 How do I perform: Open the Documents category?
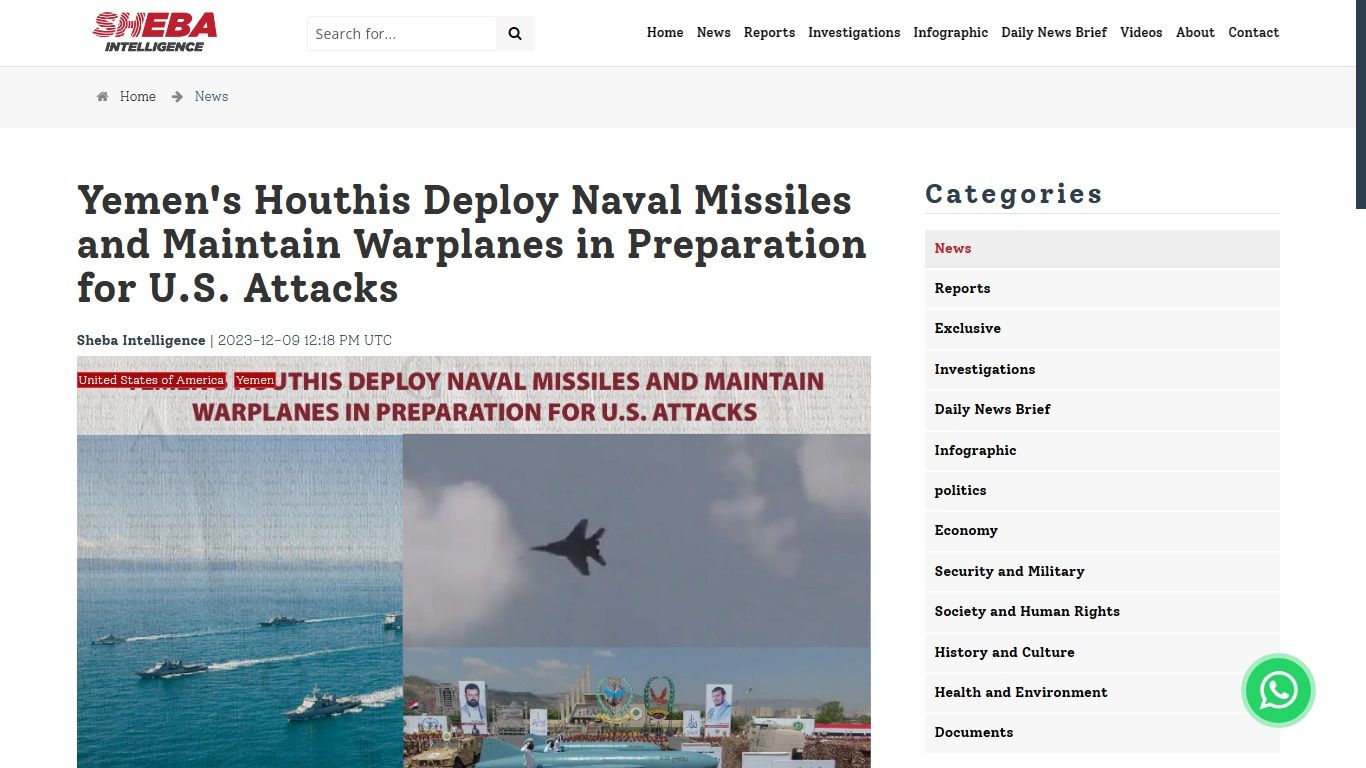[973, 733]
